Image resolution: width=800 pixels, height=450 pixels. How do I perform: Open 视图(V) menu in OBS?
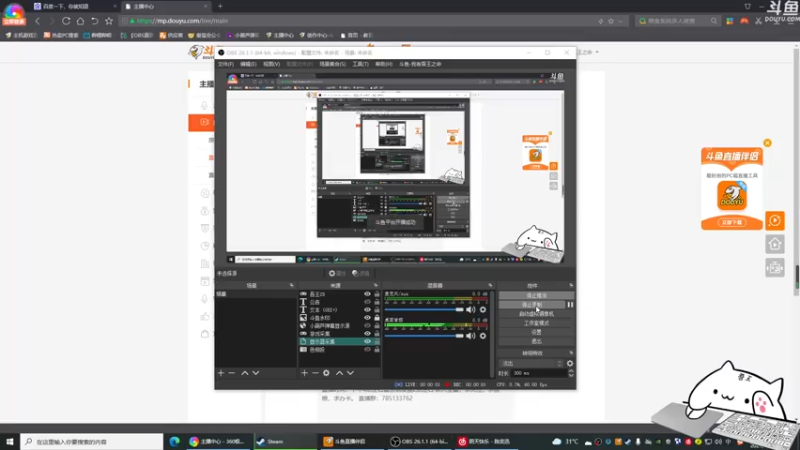point(271,64)
